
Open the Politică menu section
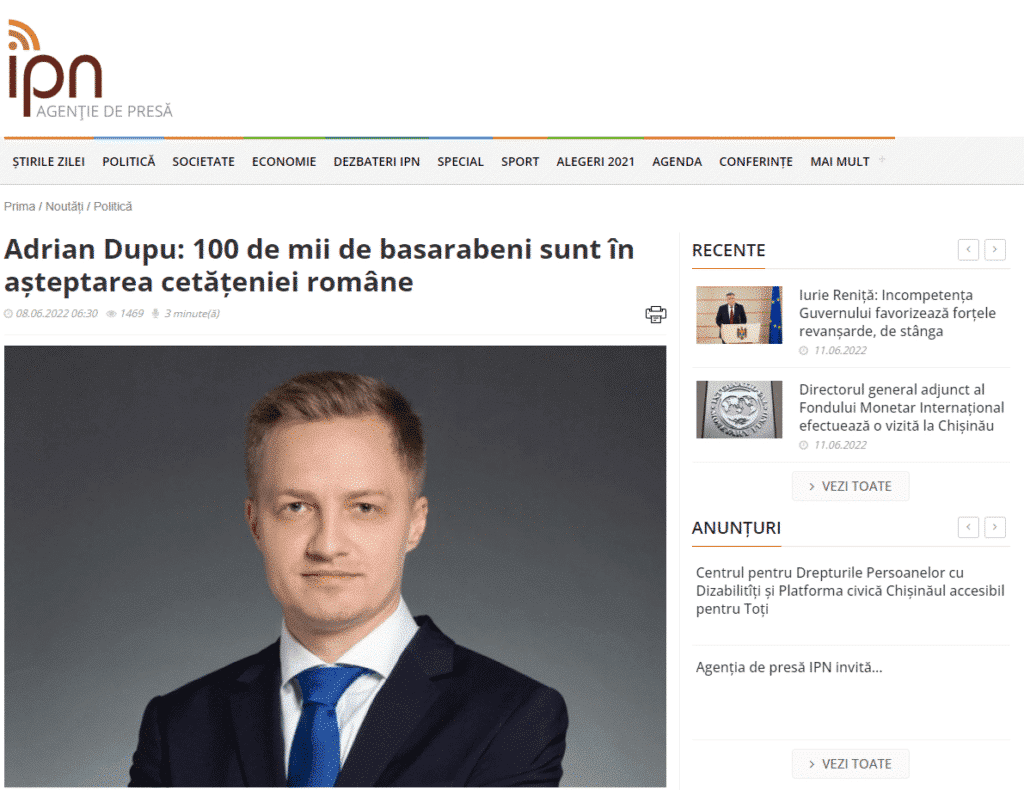129,161
